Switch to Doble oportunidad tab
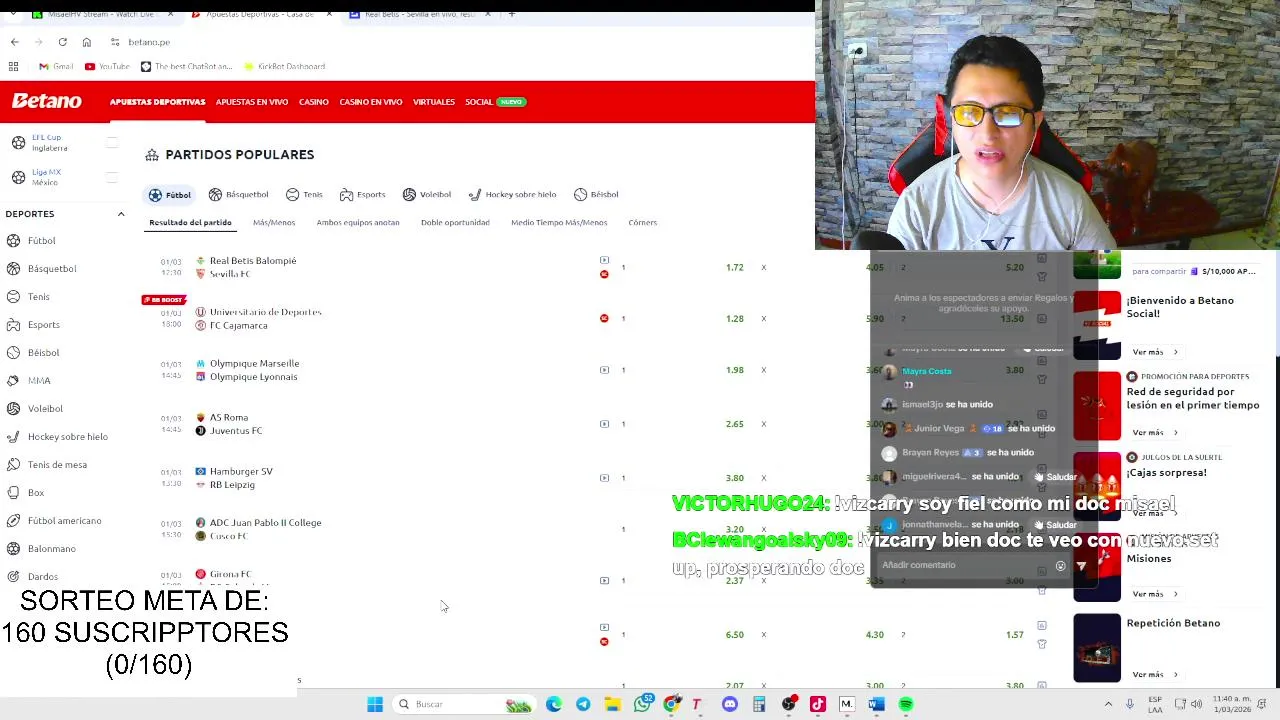 coord(455,222)
